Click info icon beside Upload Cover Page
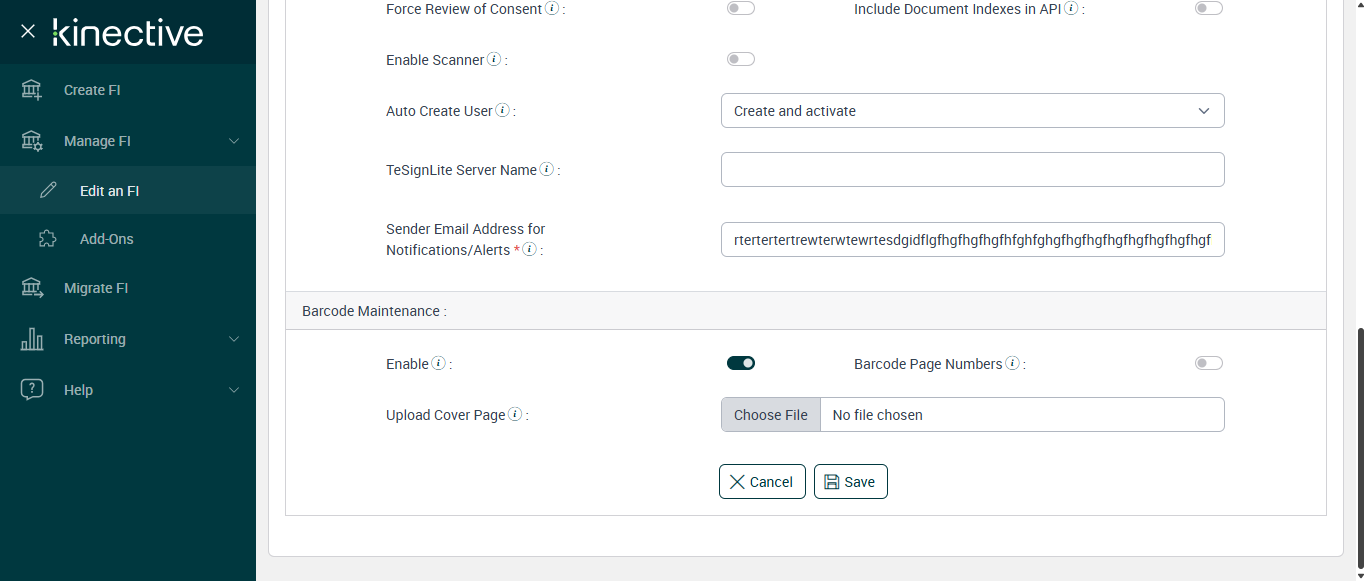This screenshot has width=1366, height=581. point(515,415)
